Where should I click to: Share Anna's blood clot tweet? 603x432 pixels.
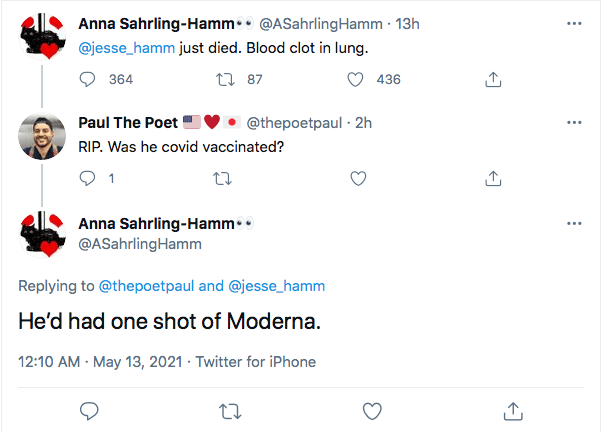(492, 79)
